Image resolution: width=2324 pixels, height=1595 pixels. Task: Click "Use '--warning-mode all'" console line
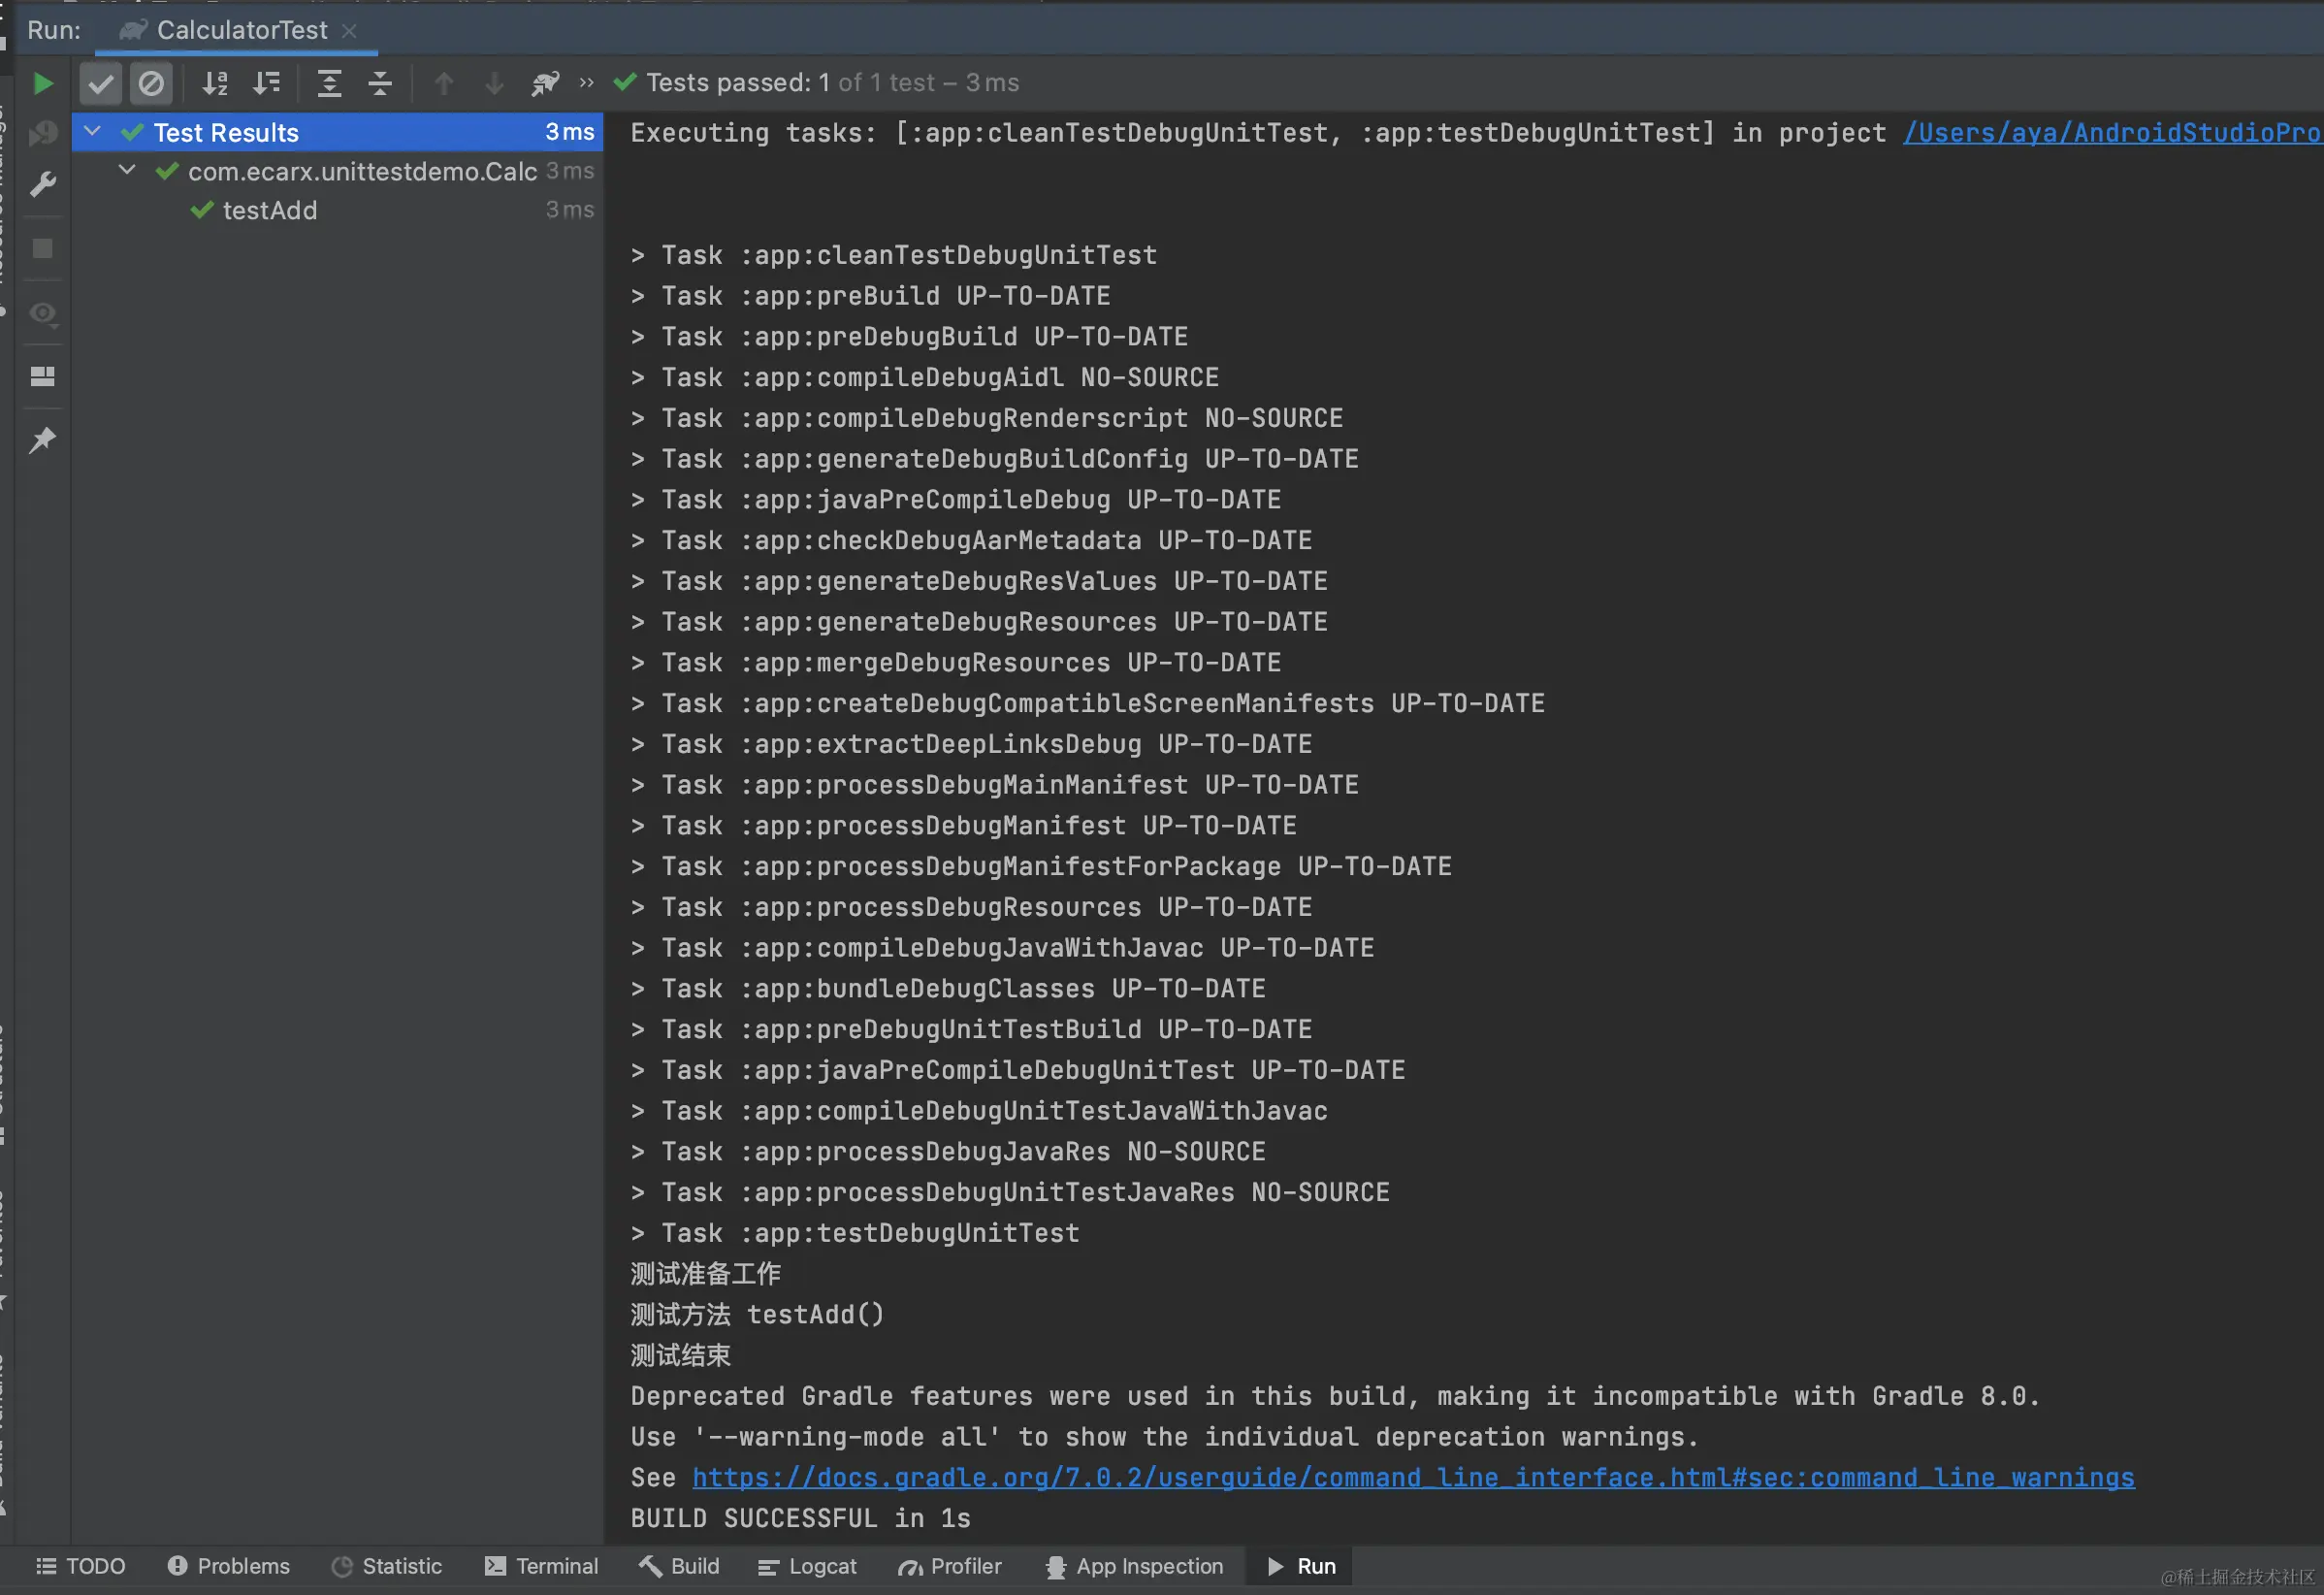pos(1164,1437)
